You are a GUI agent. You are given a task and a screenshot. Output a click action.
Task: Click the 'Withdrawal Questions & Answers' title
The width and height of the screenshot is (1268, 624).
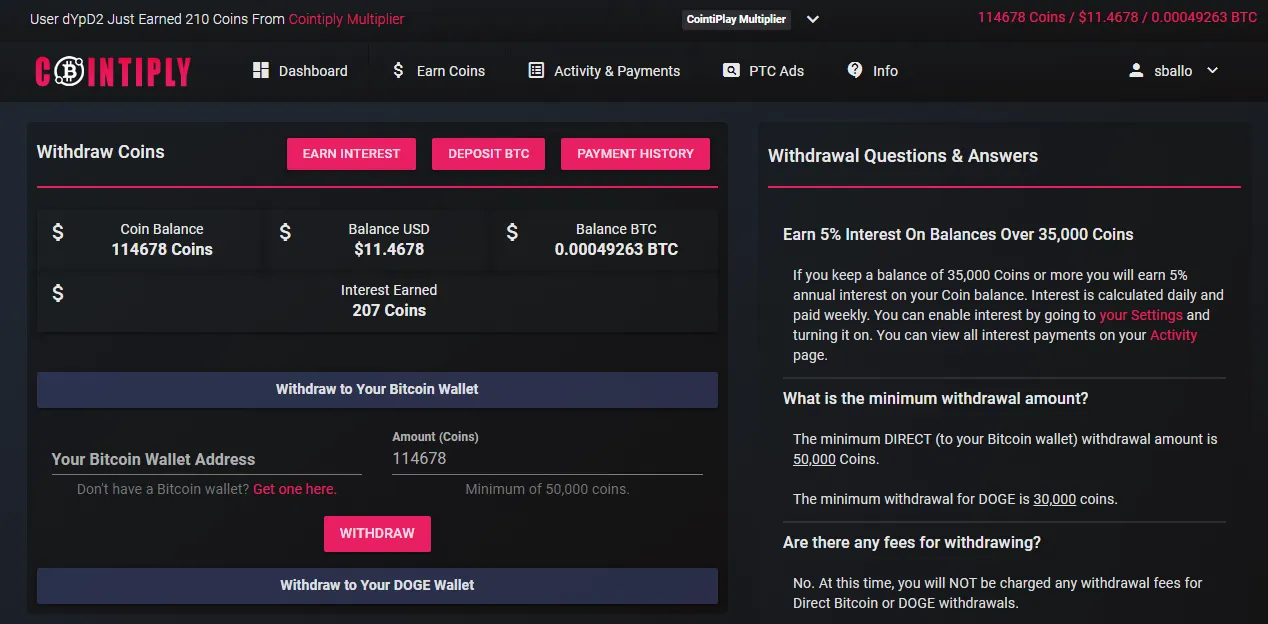[x=903, y=156]
